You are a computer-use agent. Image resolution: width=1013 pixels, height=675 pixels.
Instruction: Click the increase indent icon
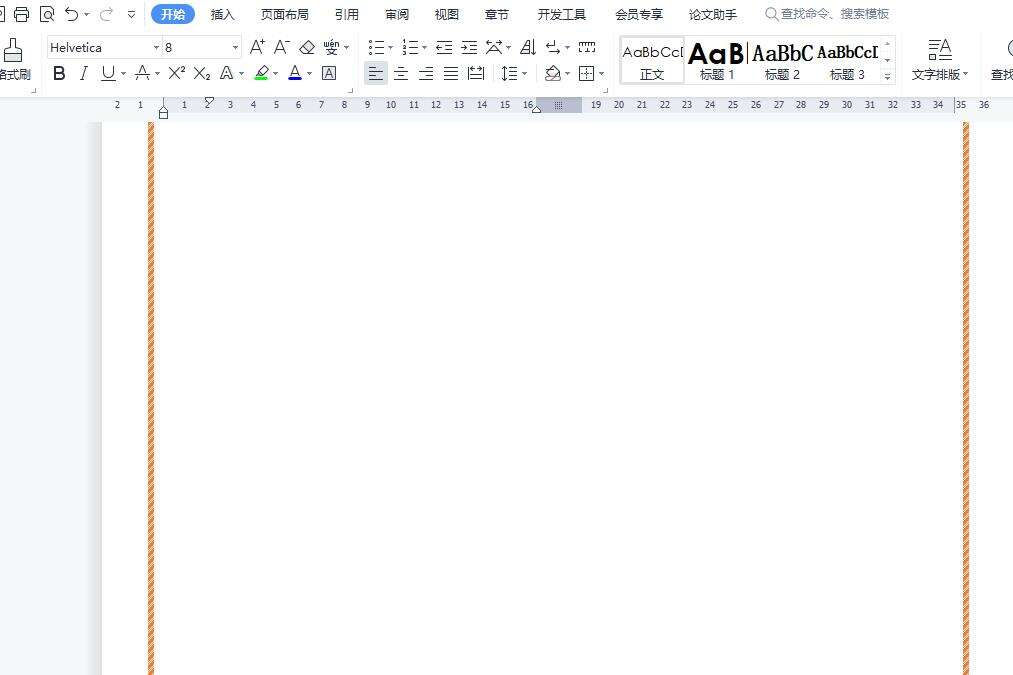(x=469, y=47)
